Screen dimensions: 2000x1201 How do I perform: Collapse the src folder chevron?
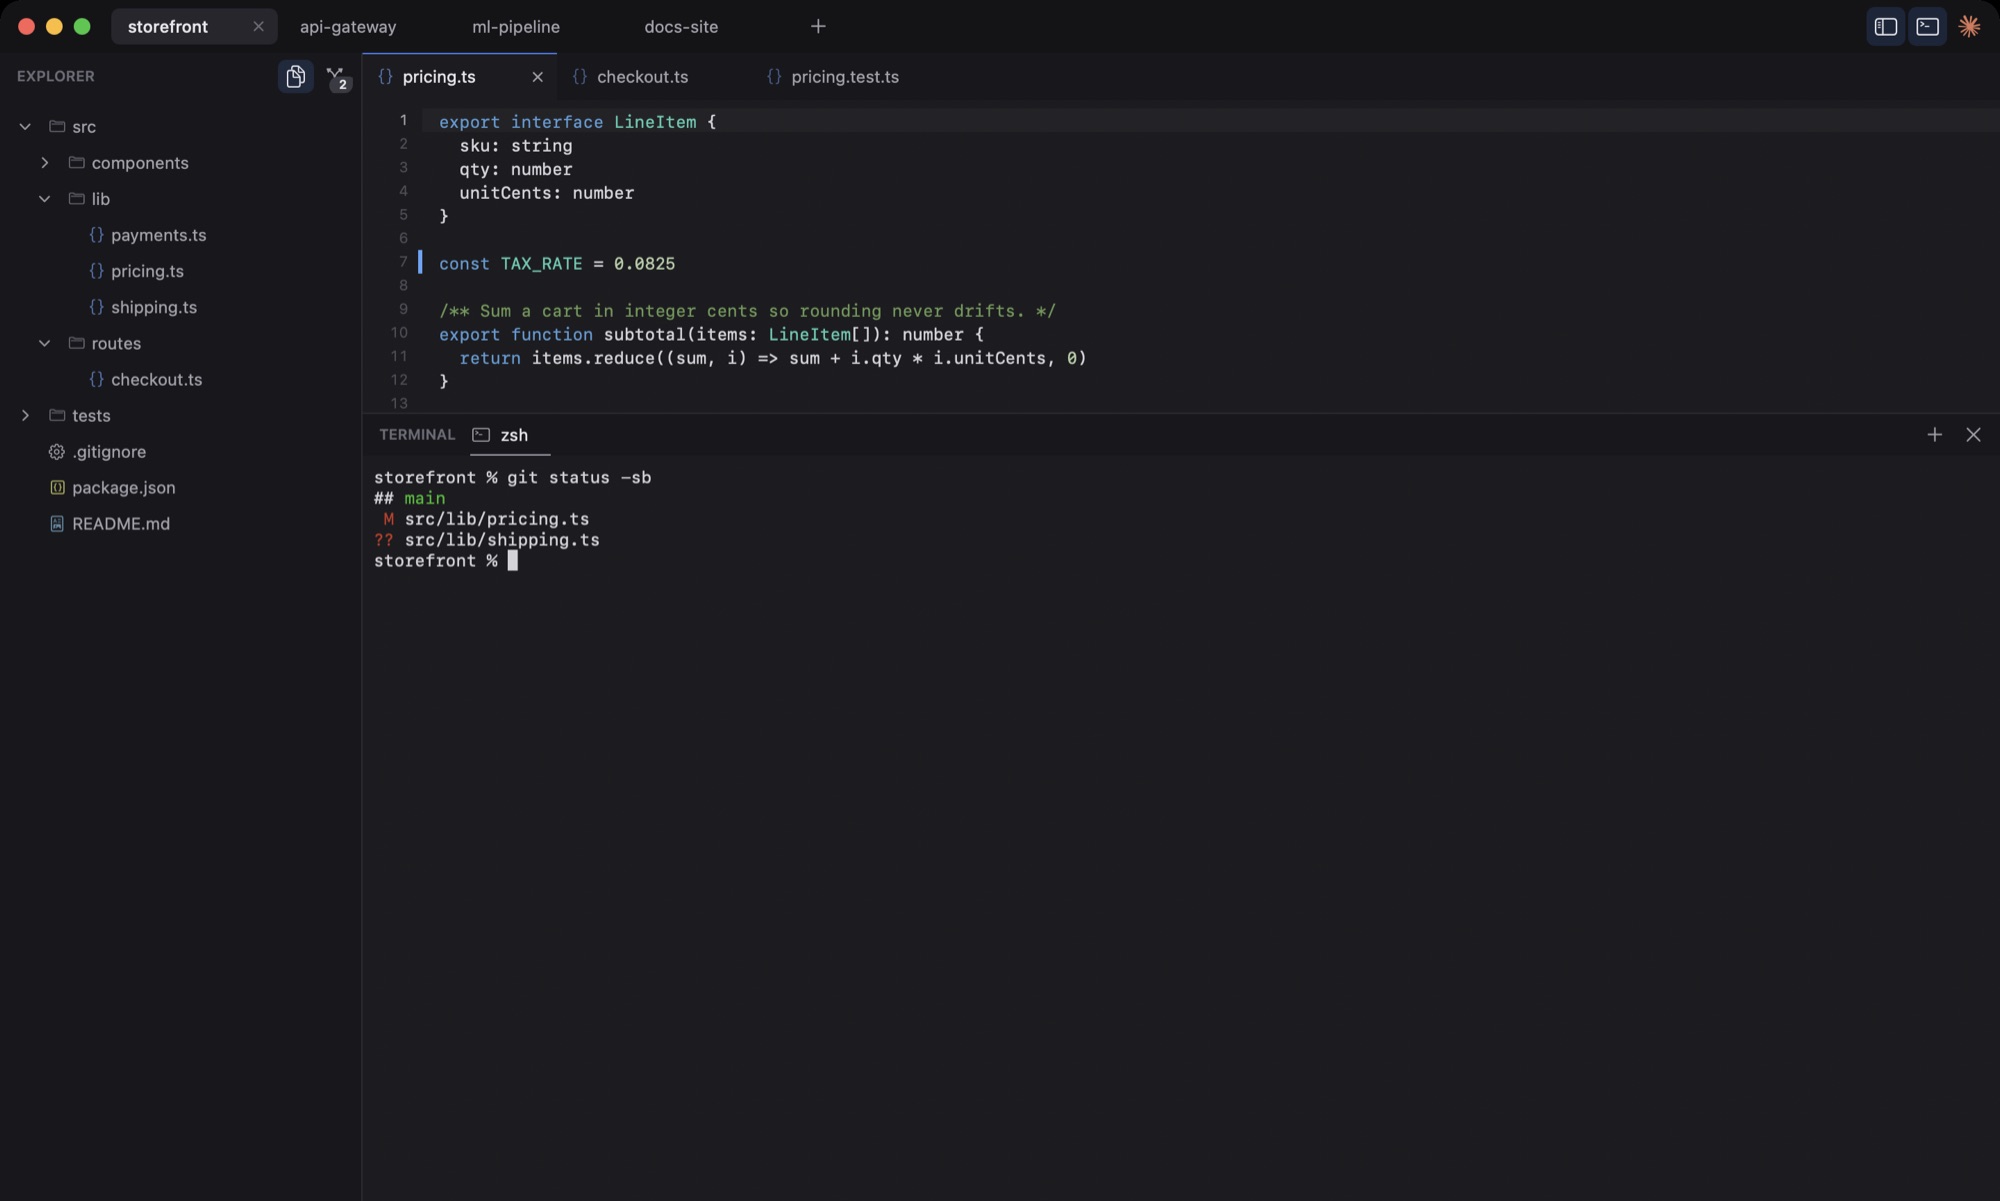25,127
